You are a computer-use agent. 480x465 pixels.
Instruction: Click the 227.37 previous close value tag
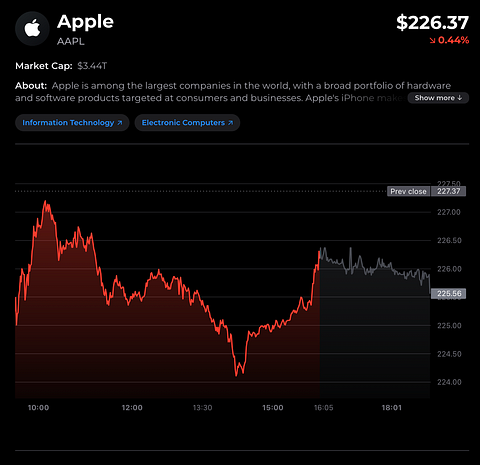click(x=448, y=191)
